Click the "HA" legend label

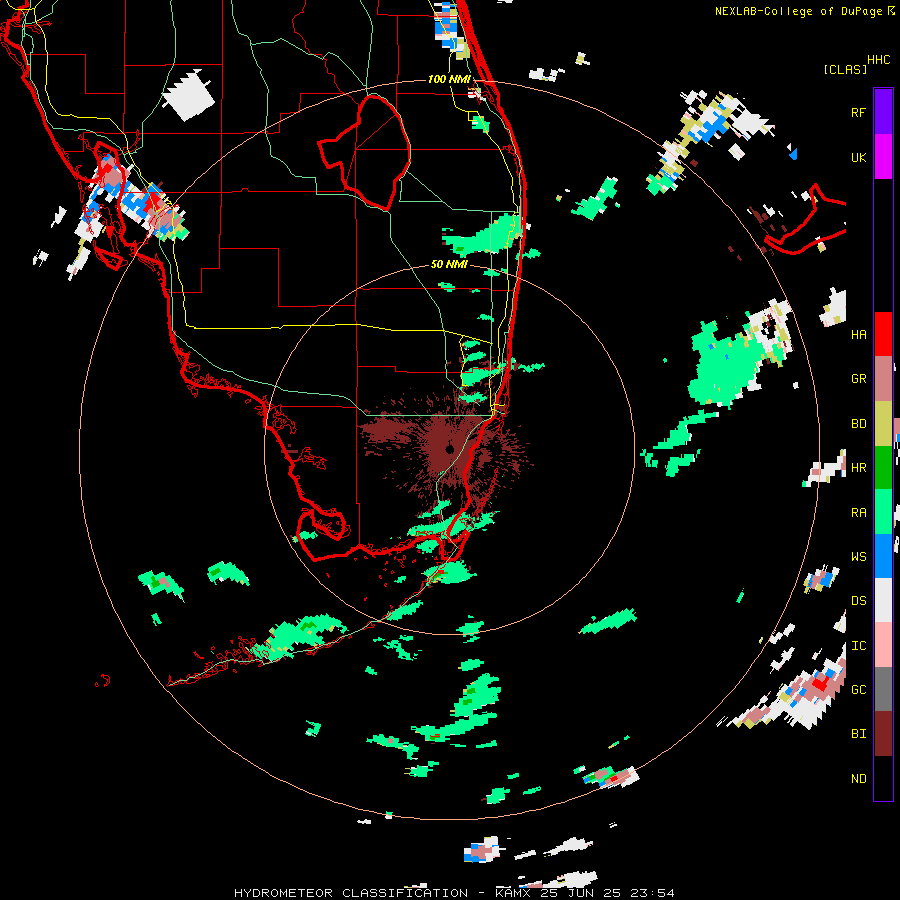click(858, 335)
